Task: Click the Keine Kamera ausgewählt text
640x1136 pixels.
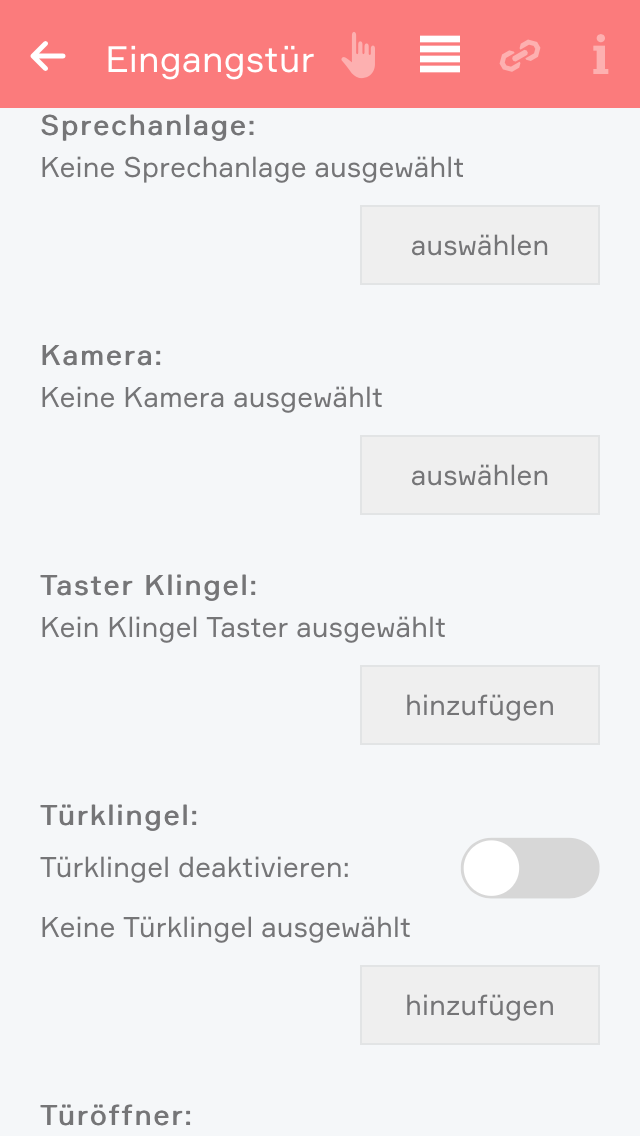Action: coord(212,398)
